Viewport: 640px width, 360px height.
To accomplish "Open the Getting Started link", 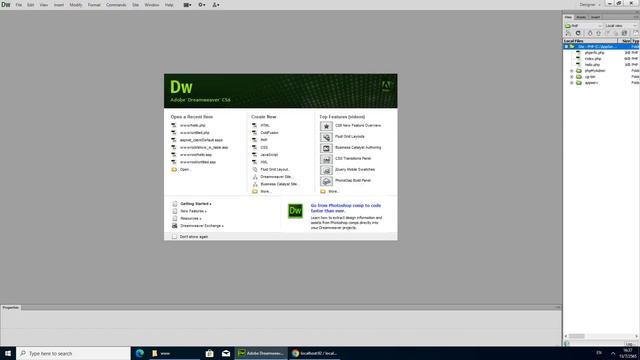I will pos(196,204).
